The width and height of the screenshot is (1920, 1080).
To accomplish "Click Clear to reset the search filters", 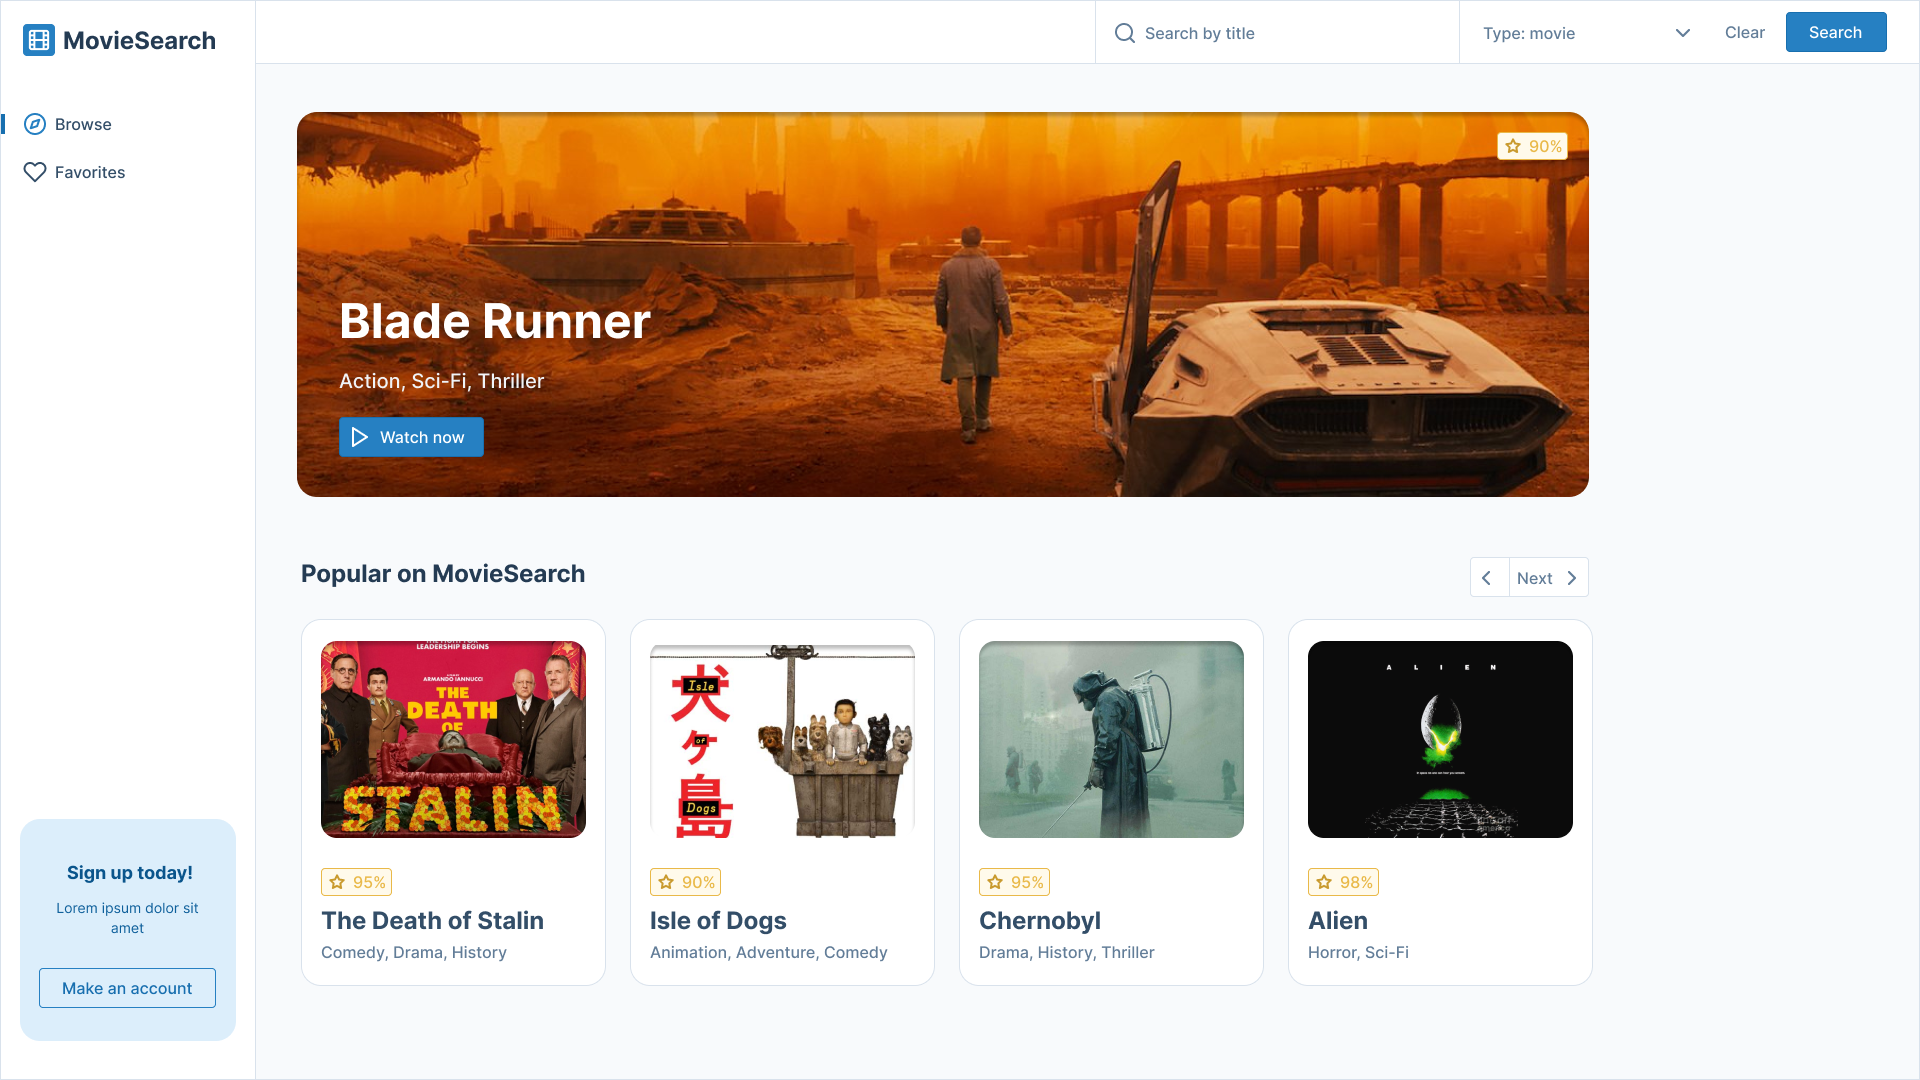I will click(x=1744, y=32).
